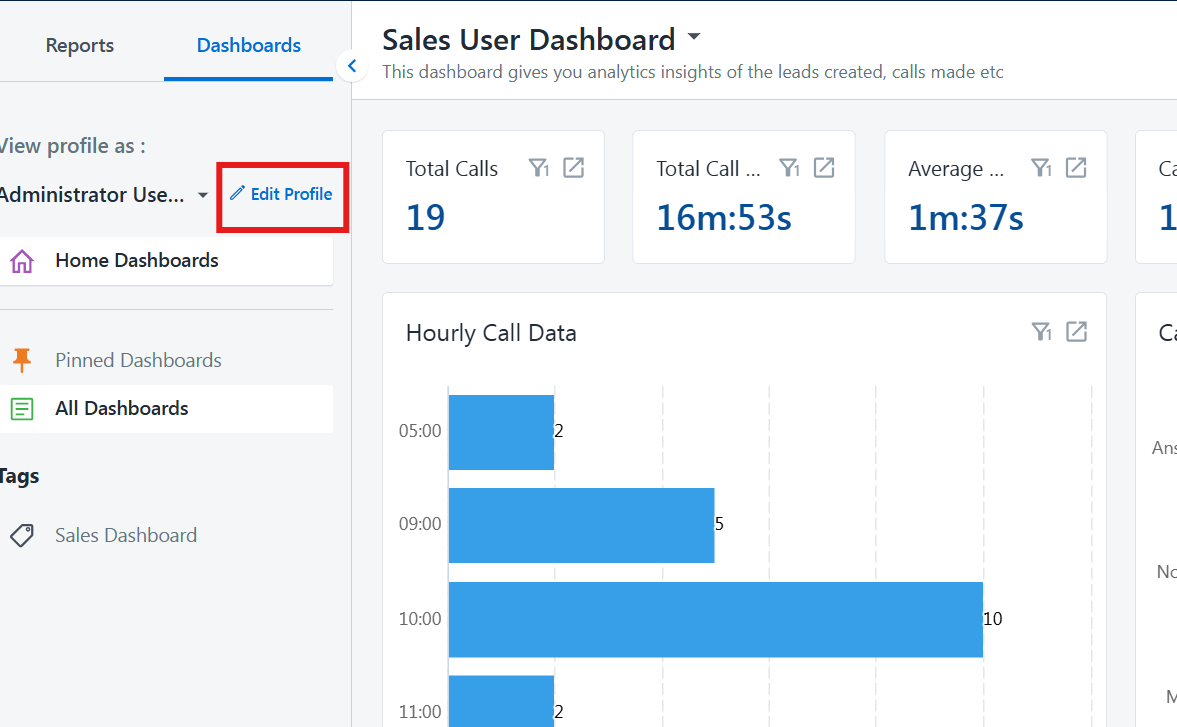The image size is (1177, 727).
Task: Click filter icon on Hourly Call Data
Action: [1042, 332]
